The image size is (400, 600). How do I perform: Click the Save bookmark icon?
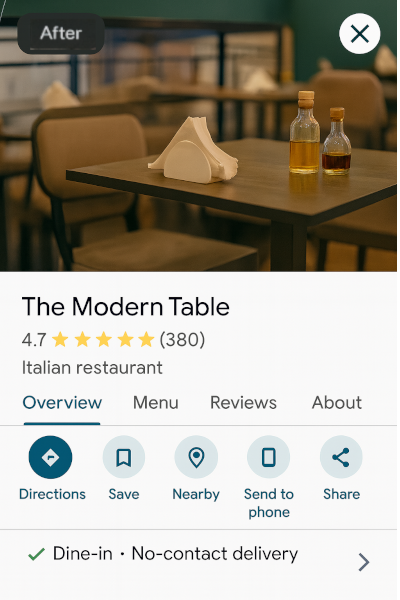124,457
